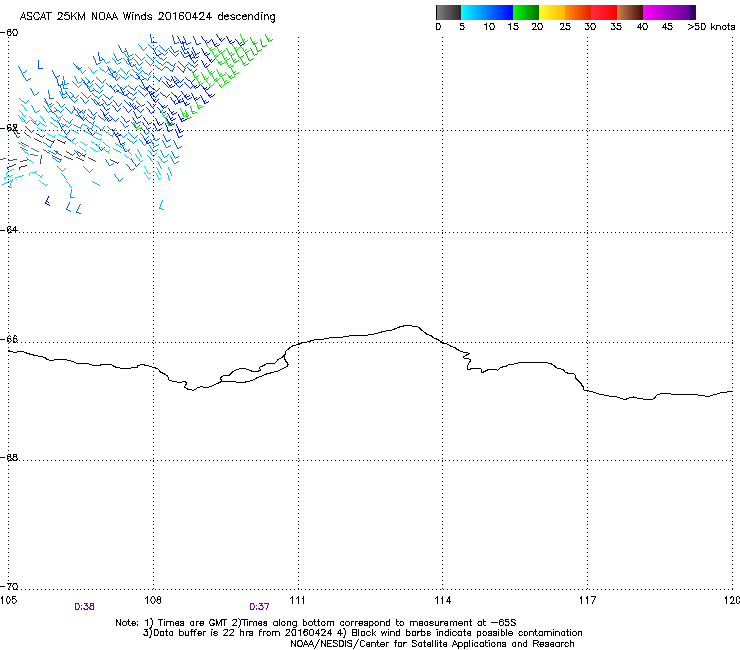This screenshot has height=650, width=740.
Task: Click the "45" legend scale label
Action: (667, 27)
